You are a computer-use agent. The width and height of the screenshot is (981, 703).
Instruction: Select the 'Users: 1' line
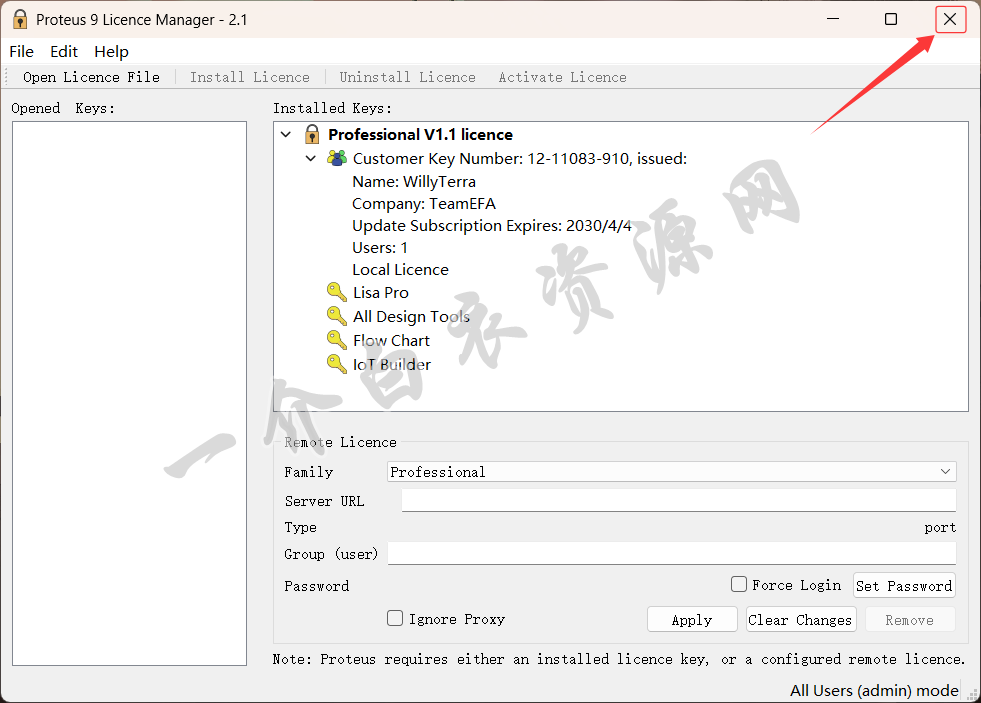[380, 248]
